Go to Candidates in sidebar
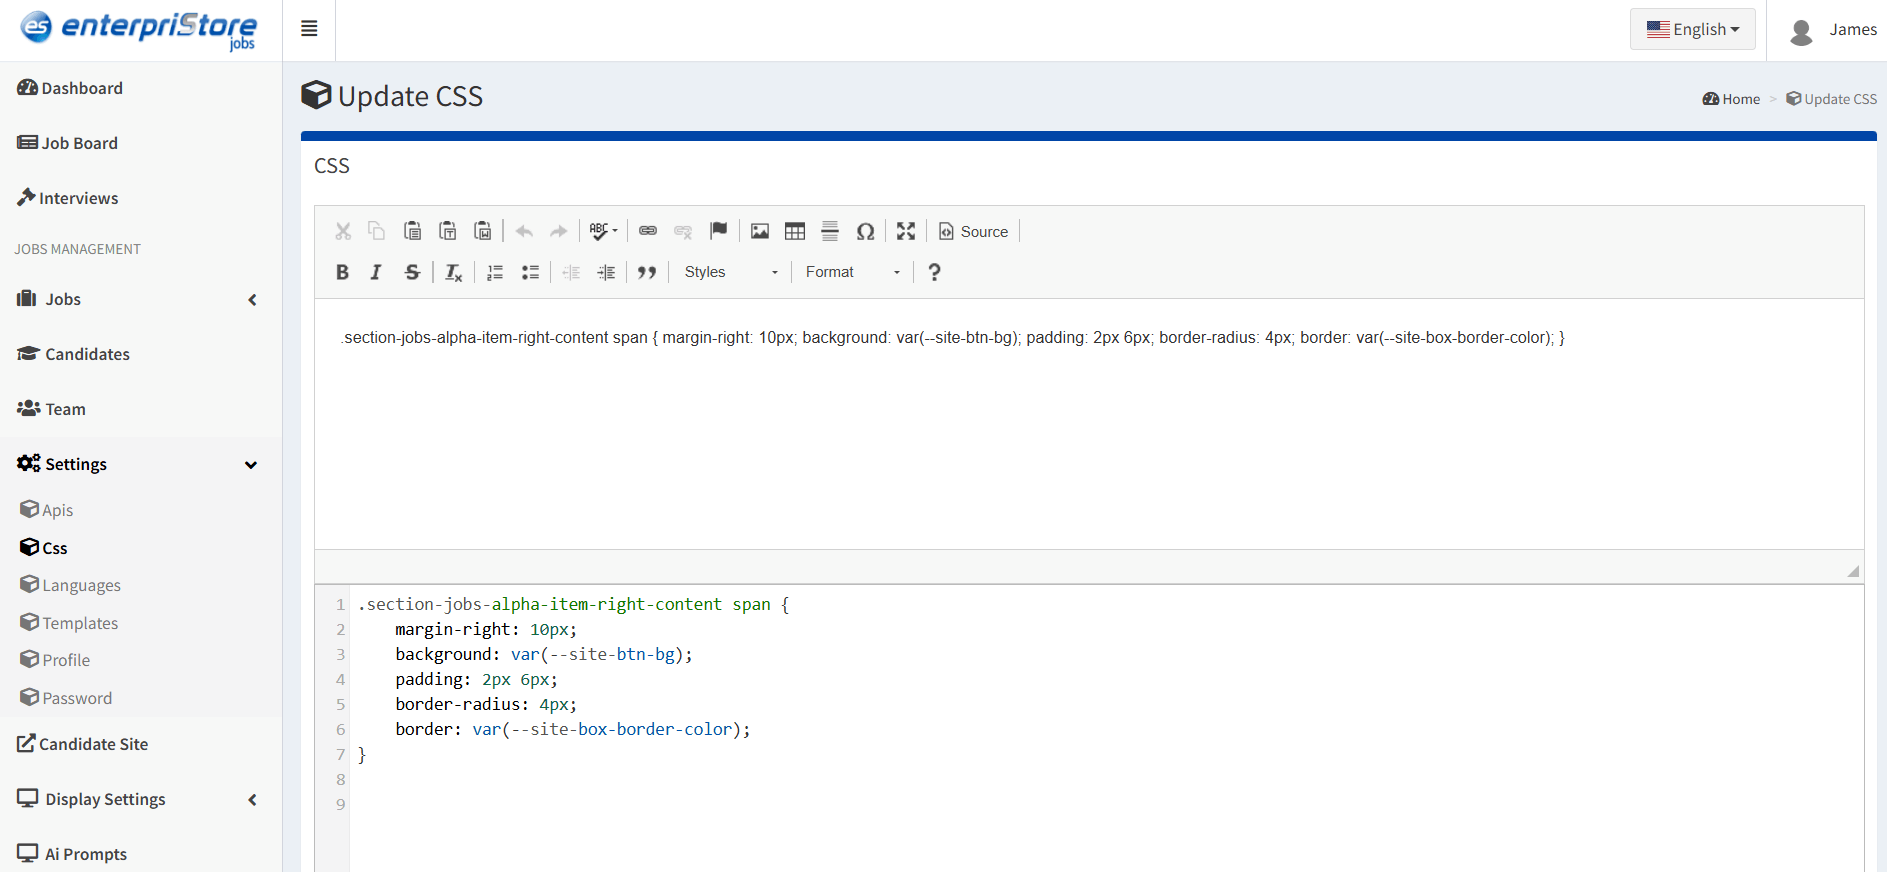 [x=87, y=354]
